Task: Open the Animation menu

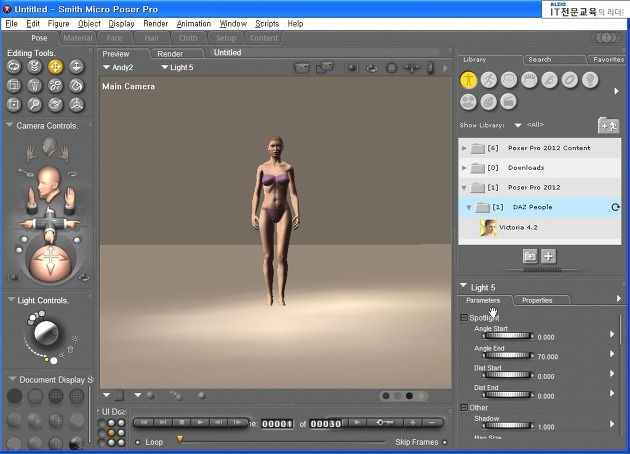Action: 193,24
